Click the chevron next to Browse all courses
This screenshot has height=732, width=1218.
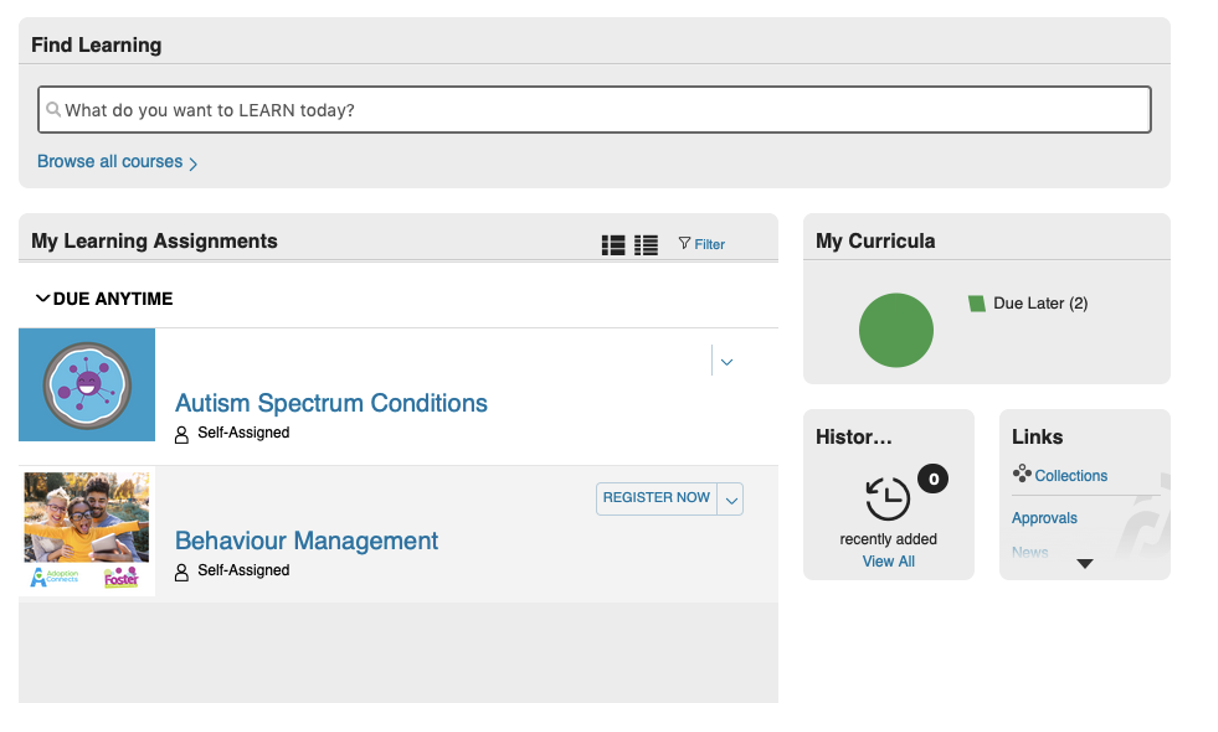coord(194,163)
